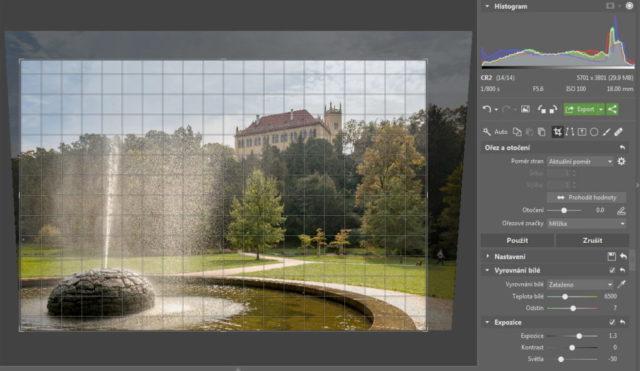Open the Ořezové značky dropdown

[x=586, y=224]
